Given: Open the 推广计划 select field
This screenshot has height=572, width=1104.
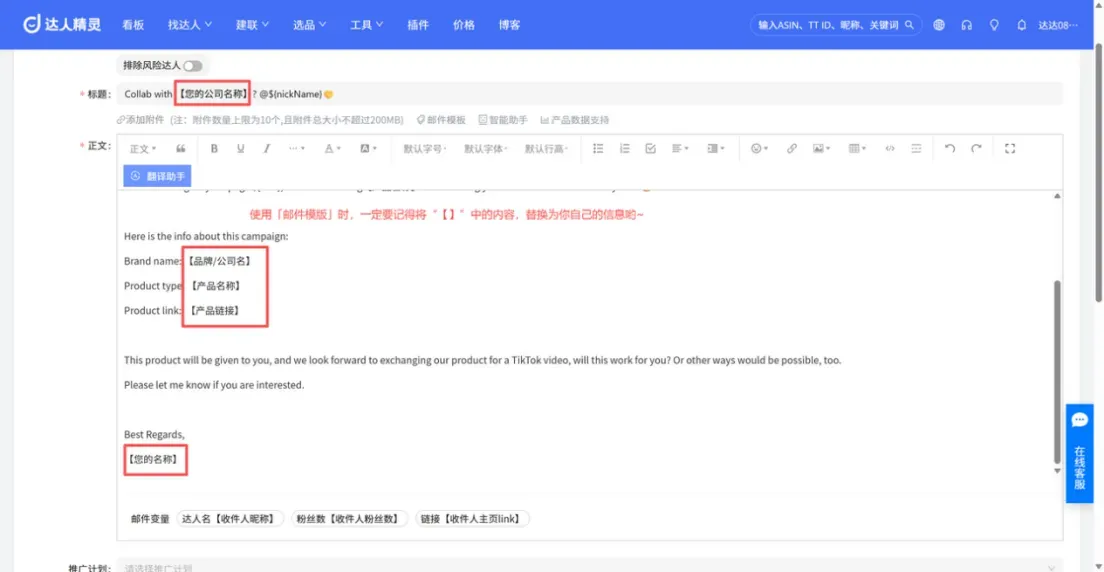Looking at the screenshot, I should pyautogui.click(x=590, y=566).
